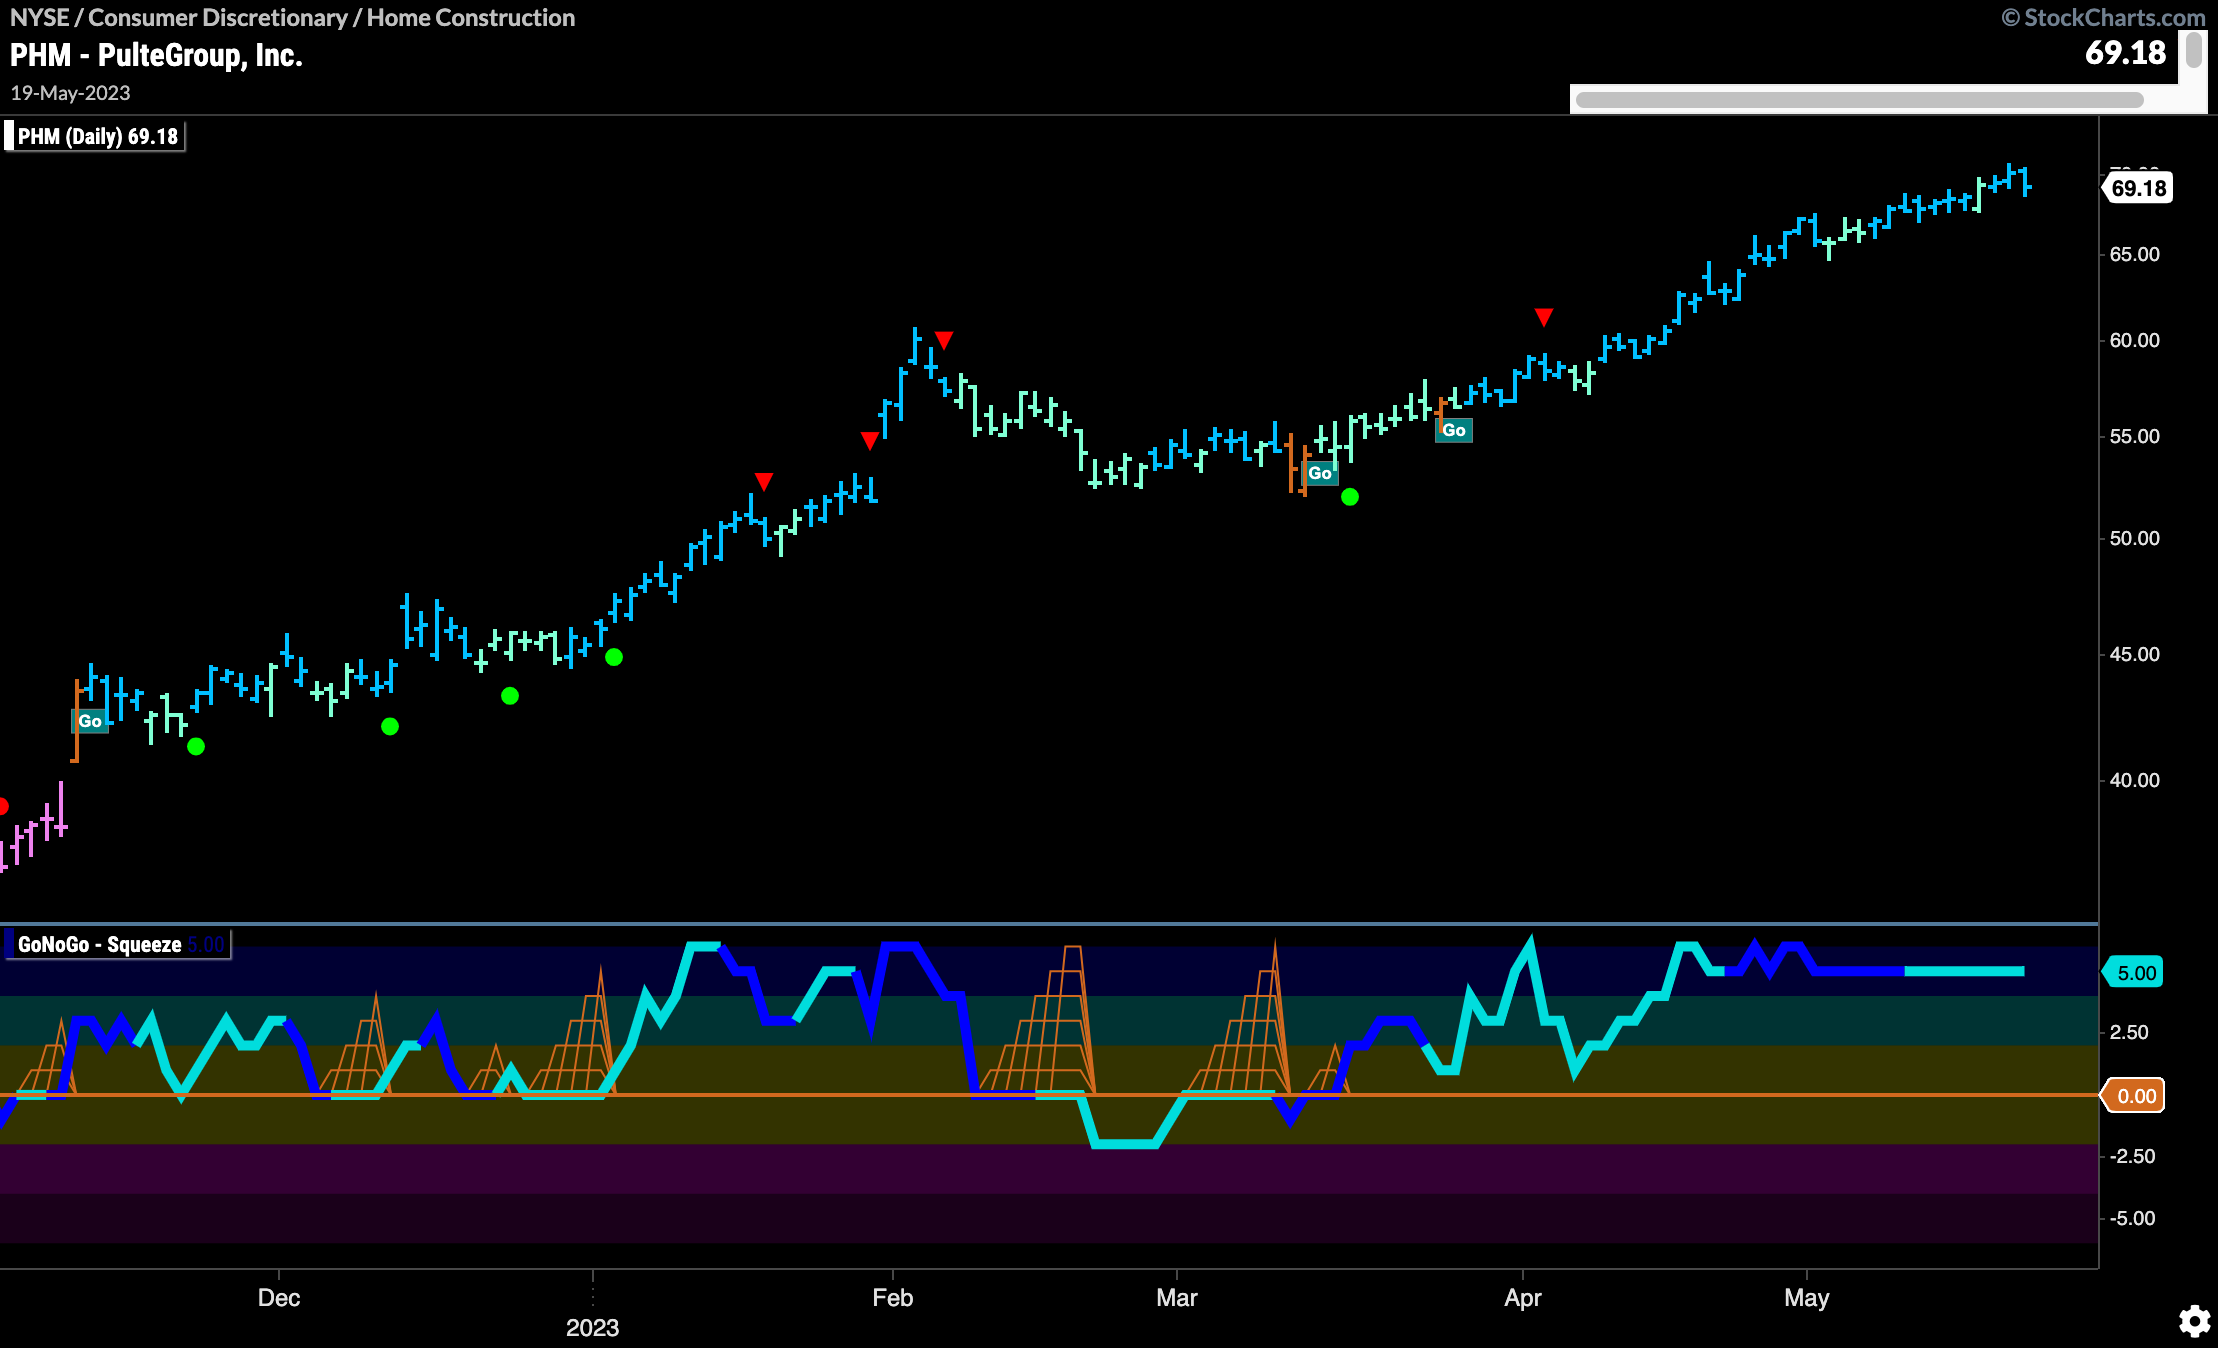Click the 2.50 oscillator axis label
This screenshot has height=1348, width=2218.
point(2129,1032)
